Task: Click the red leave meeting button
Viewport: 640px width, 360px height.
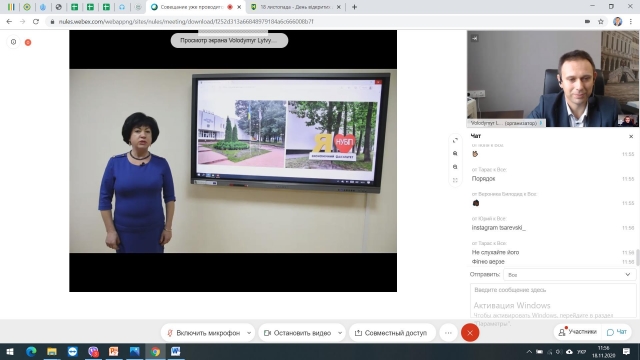Action: click(x=470, y=333)
